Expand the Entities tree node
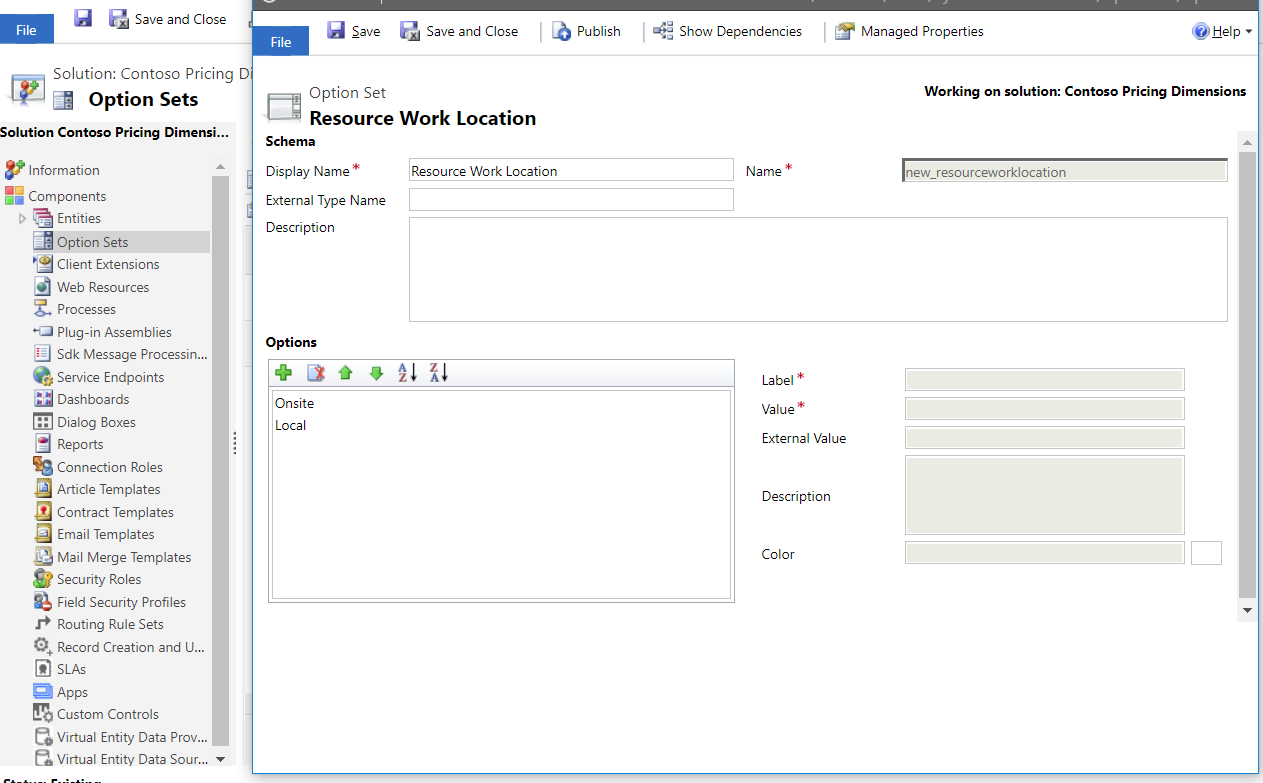Image resolution: width=1263 pixels, height=783 pixels. pos(22,219)
